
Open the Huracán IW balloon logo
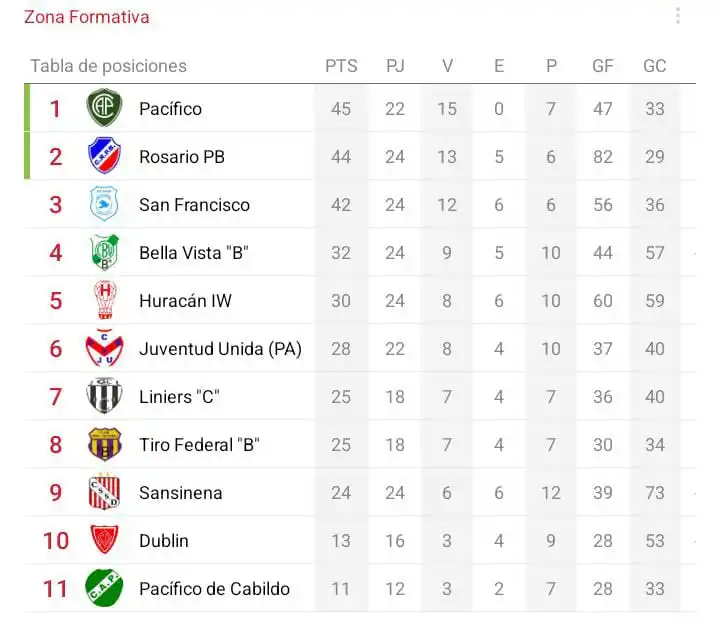[x=105, y=300]
